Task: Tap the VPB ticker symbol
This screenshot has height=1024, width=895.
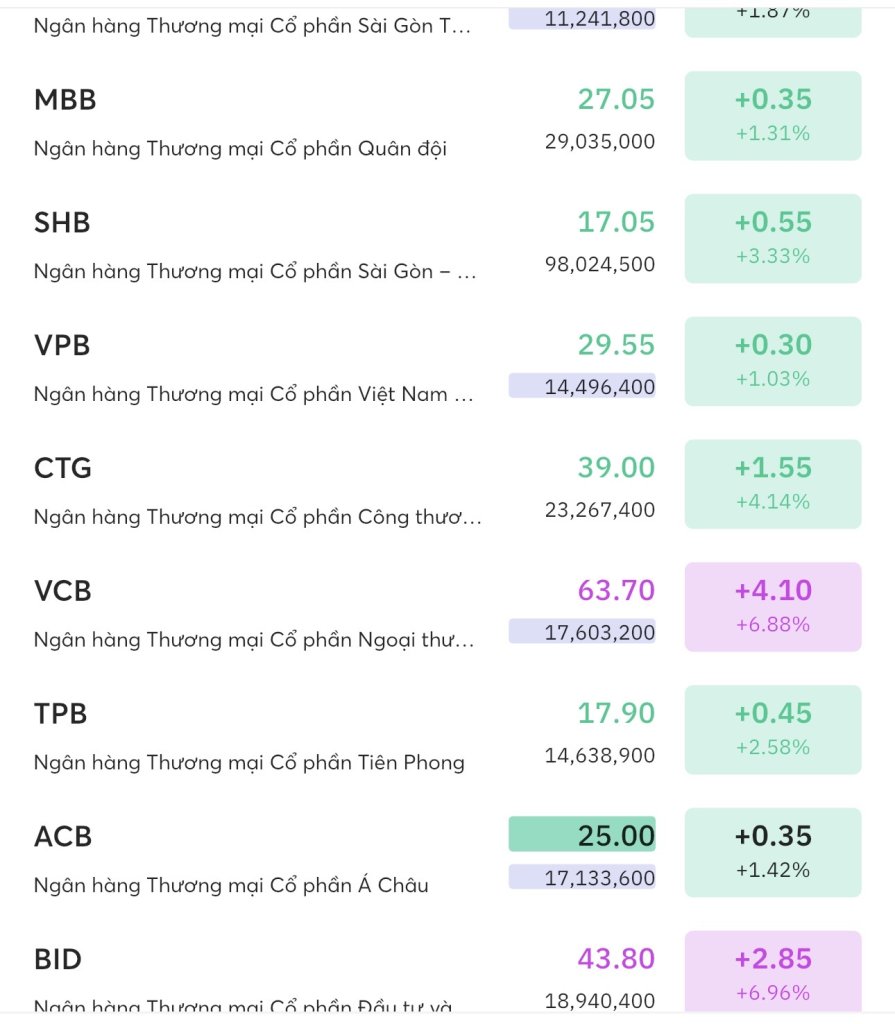Action: point(62,345)
